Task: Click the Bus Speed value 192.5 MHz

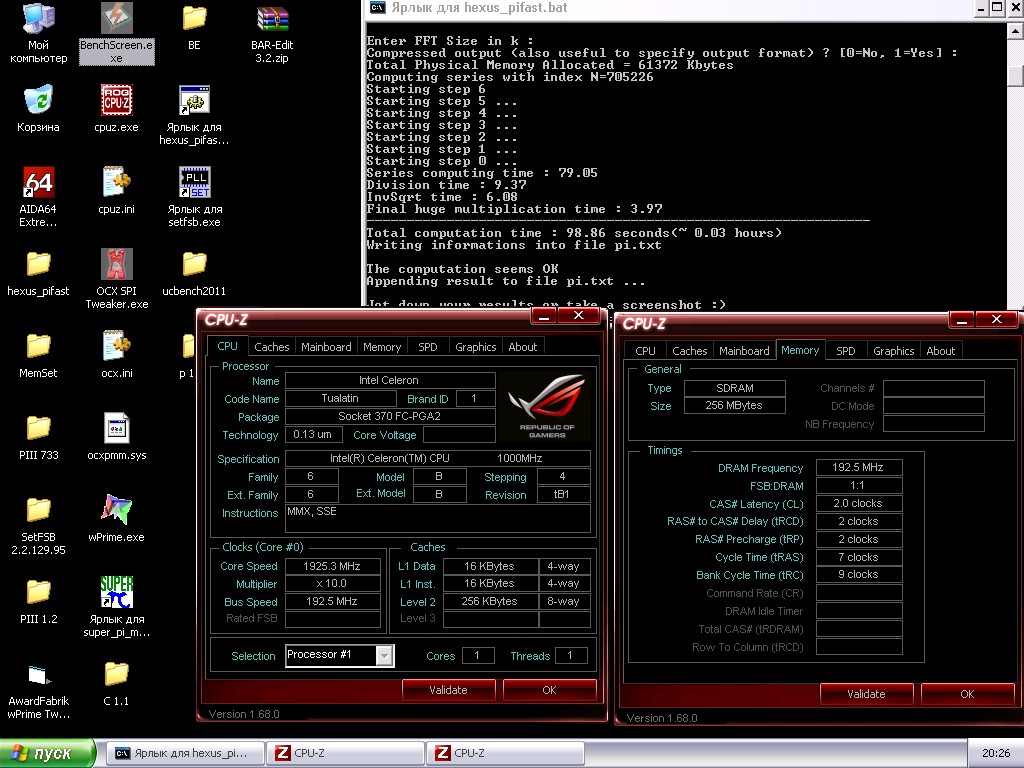Action: click(x=332, y=601)
